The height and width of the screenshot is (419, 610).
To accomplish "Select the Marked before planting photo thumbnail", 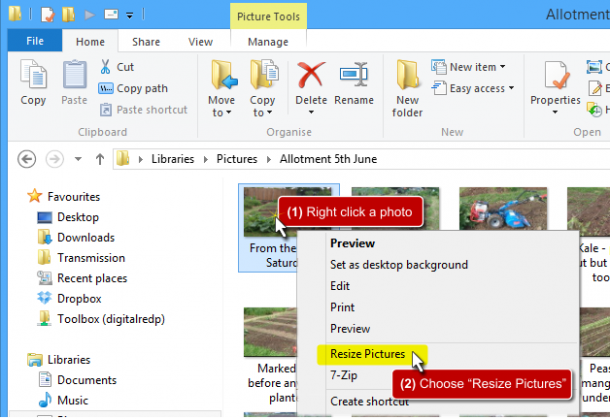I will (270, 332).
